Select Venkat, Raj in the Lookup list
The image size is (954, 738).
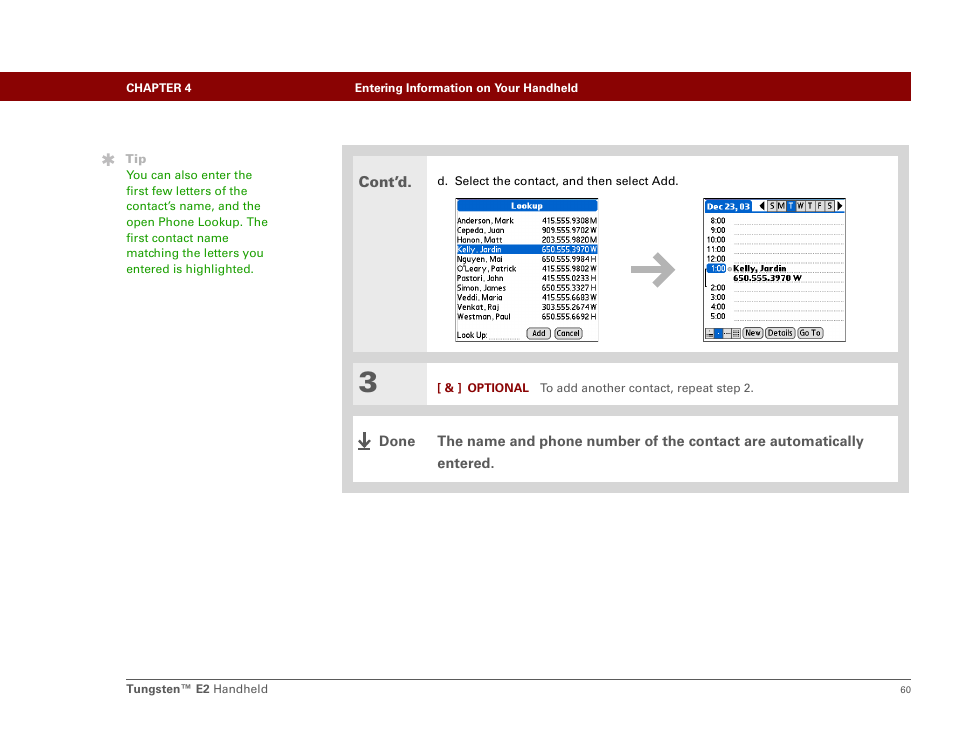(x=527, y=307)
